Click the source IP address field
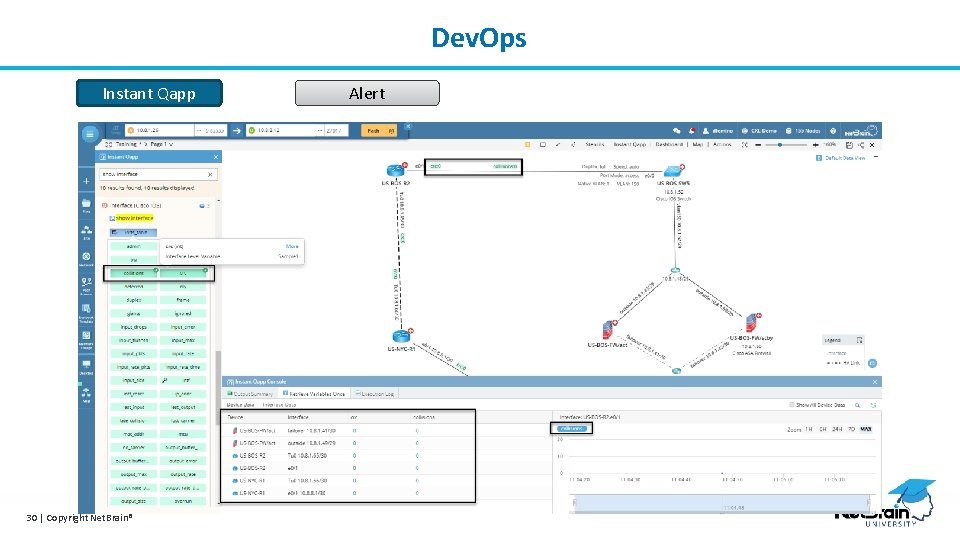The height and width of the screenshot is (540, 960). click(159, 130)
